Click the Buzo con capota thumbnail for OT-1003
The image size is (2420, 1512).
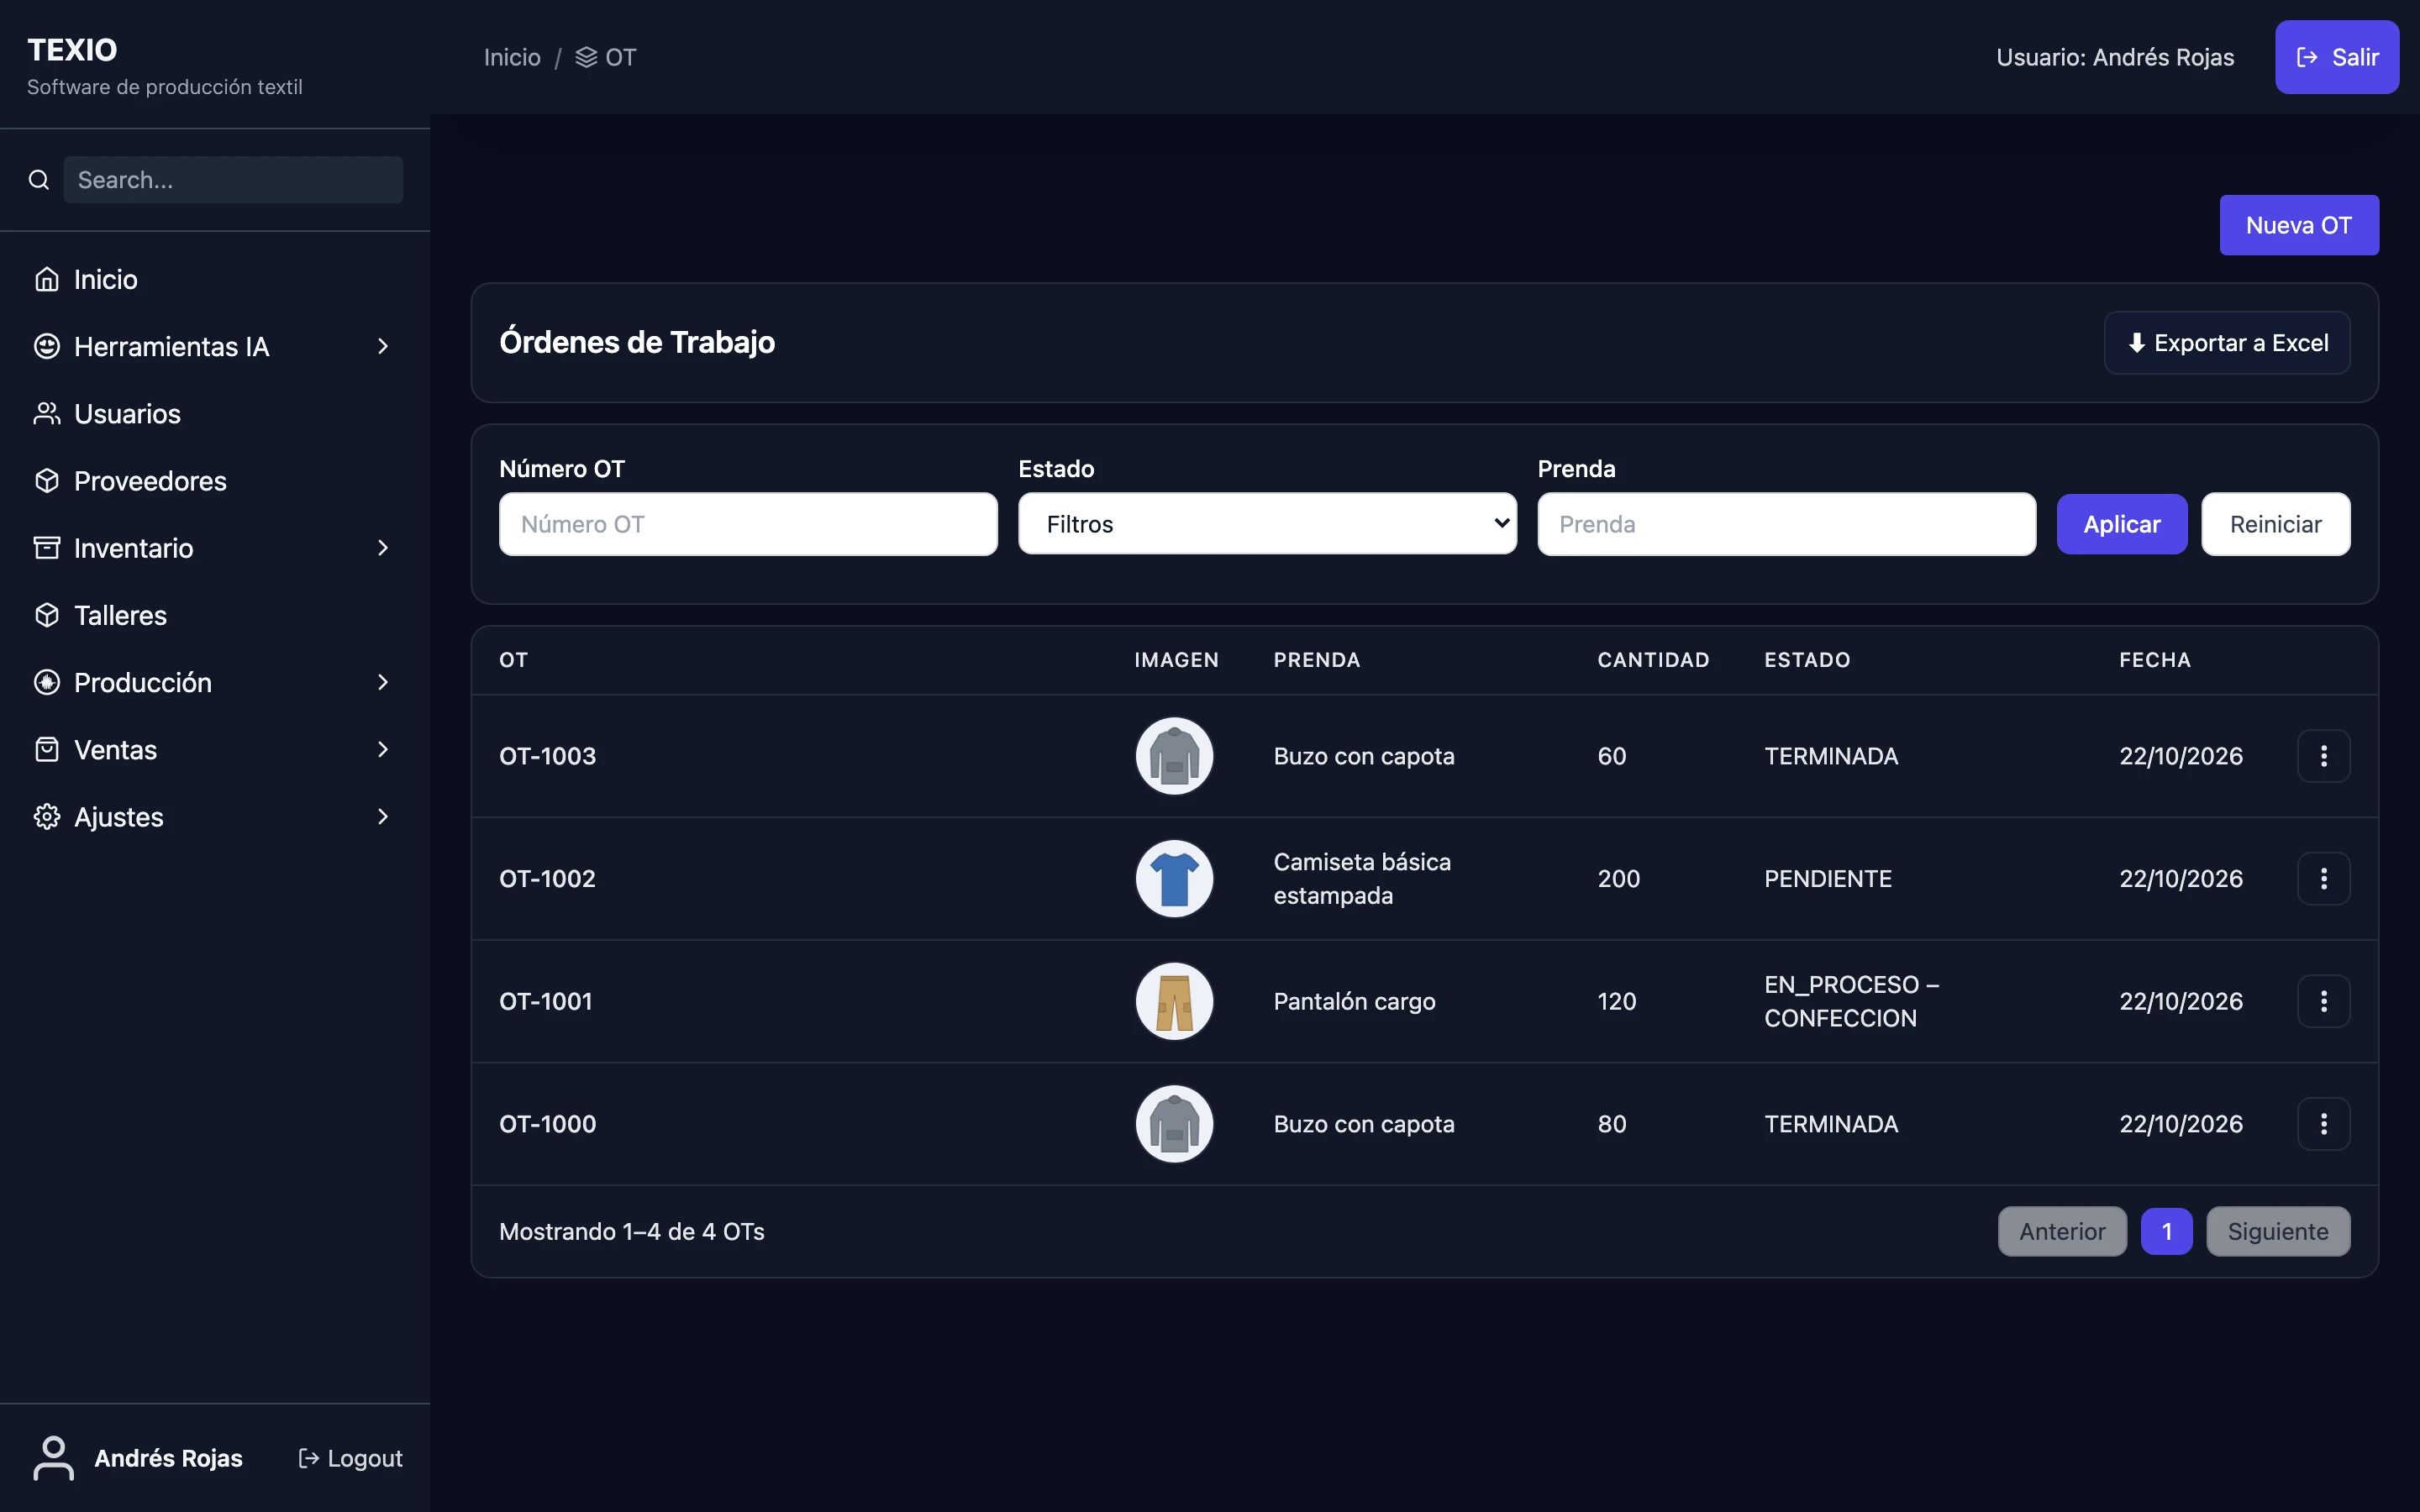coord(1174,756)
